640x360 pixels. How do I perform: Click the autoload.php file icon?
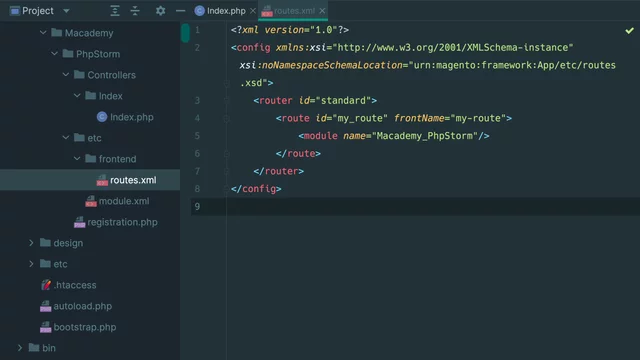click(x=45, y=306)
